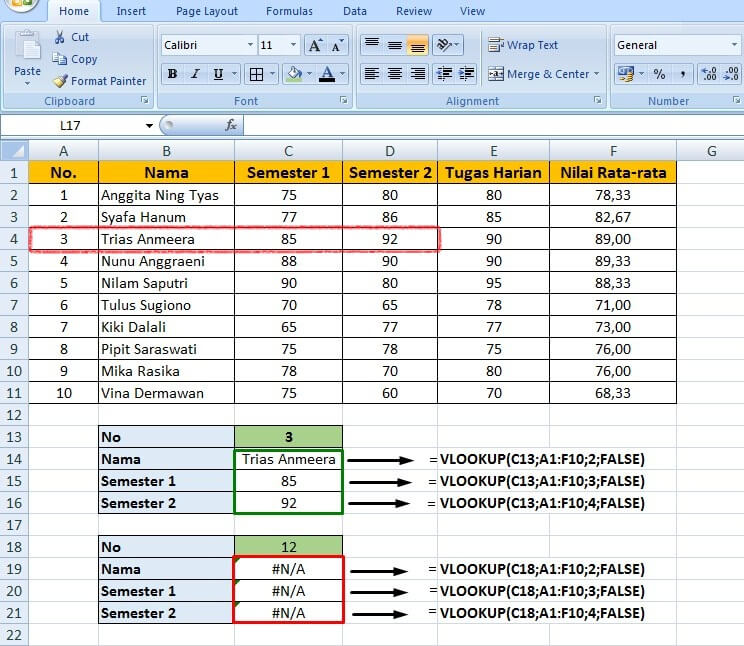Click the Copy icon
744x646 pixels.
pyautogui.click(x=59, y=59)
